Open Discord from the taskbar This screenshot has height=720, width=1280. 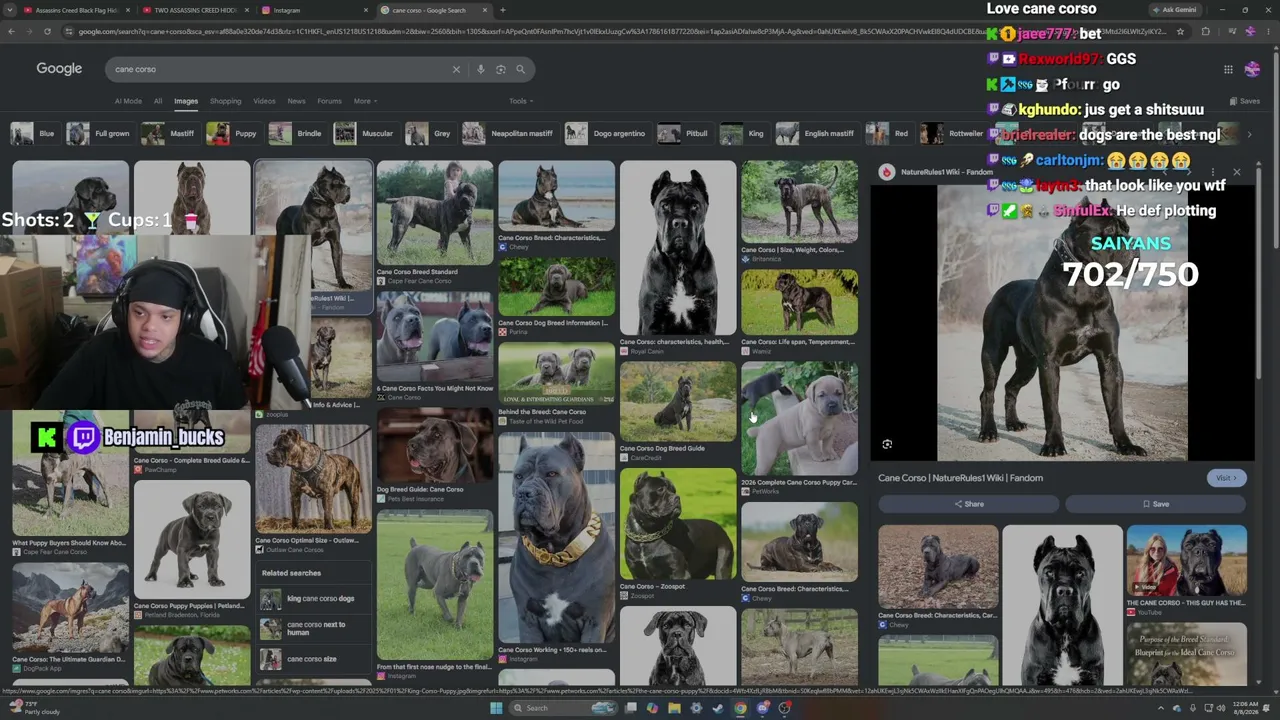tap(762, 708)
